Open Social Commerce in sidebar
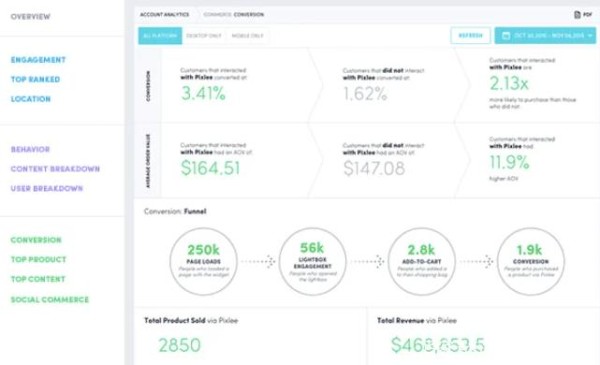Viewport: 600px width, 365px height. (50, 300)
